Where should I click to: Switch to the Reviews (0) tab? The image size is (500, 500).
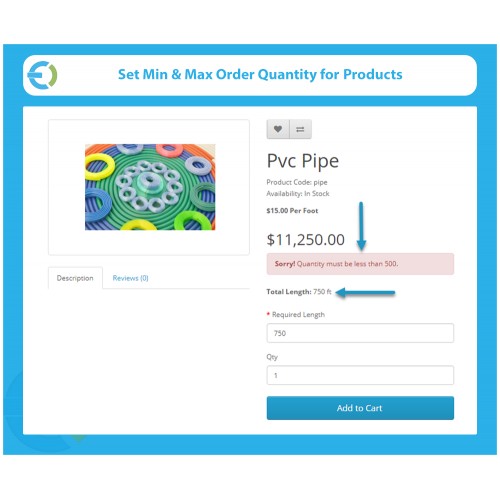tap(130, 278)
